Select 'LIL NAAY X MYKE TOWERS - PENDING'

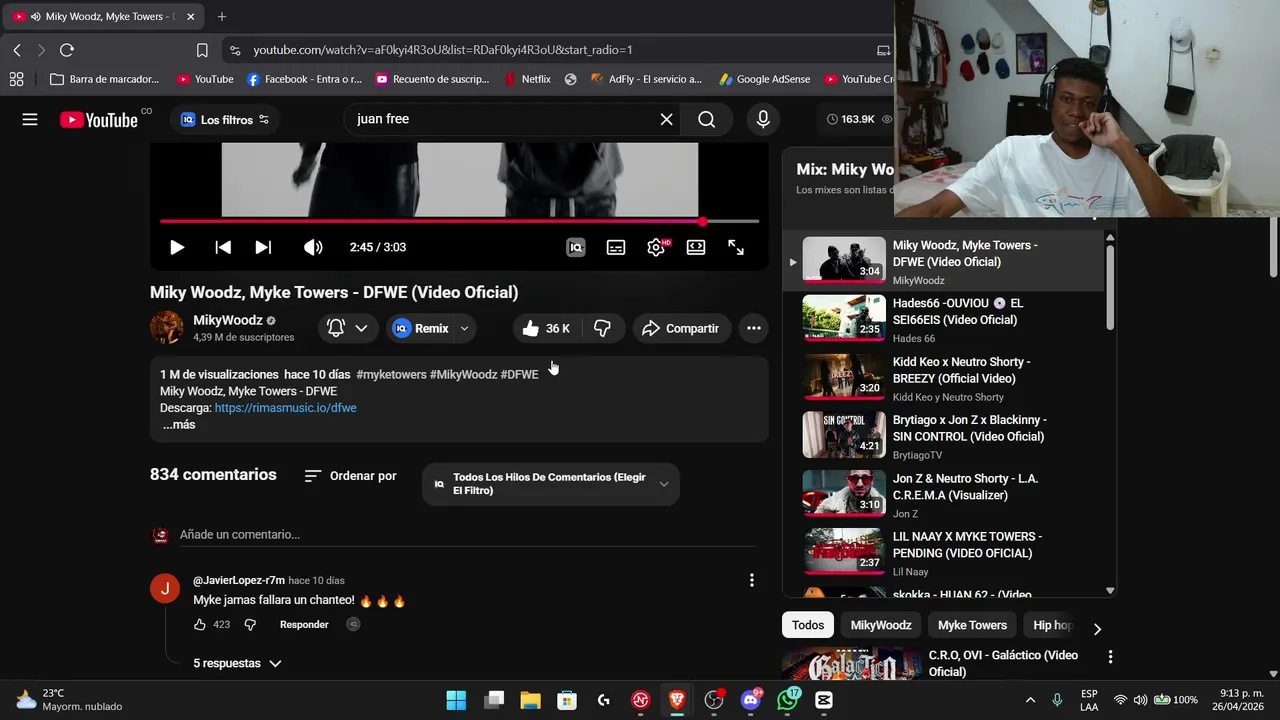pyautogui.click(x=943, y=553)
